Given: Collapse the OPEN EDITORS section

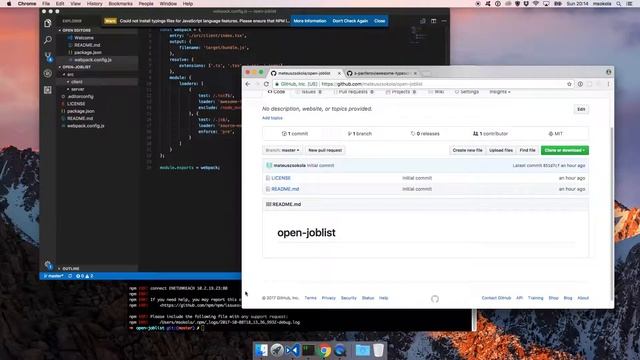Looking at the screenshot, I should click(75, 30).
